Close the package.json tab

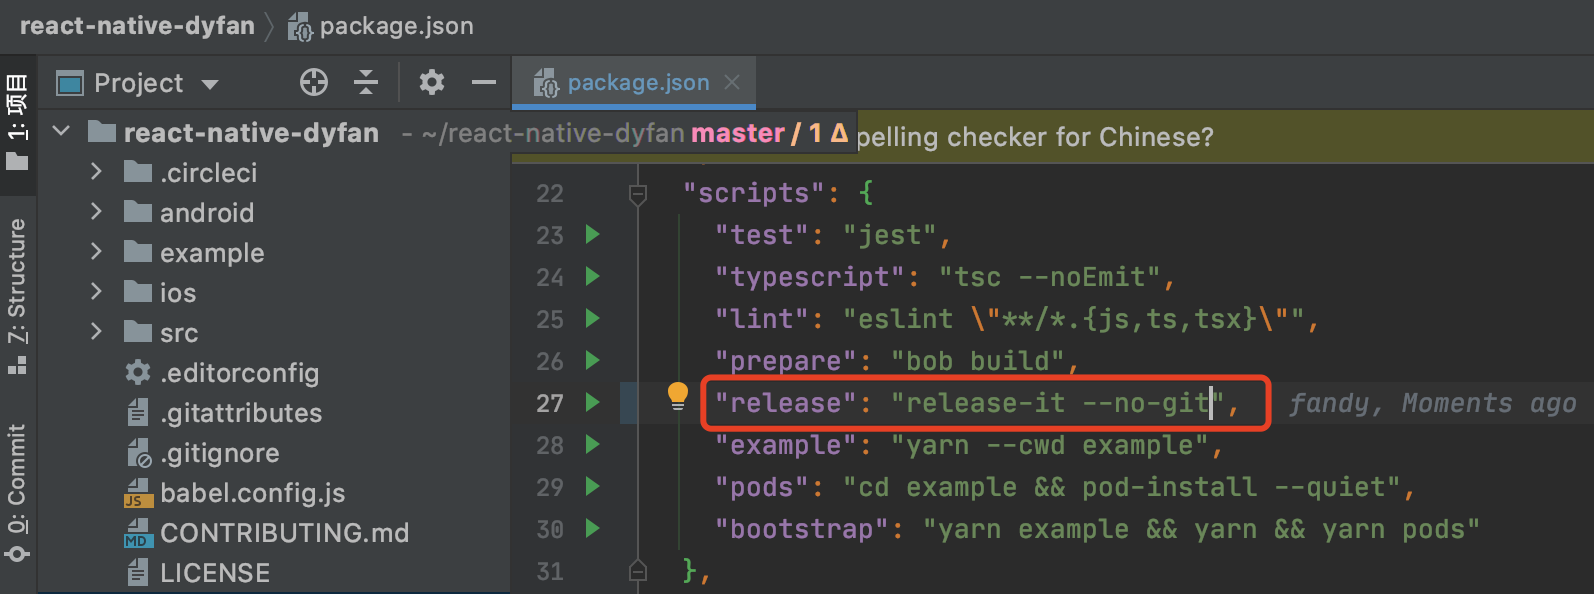click(732, 83)
